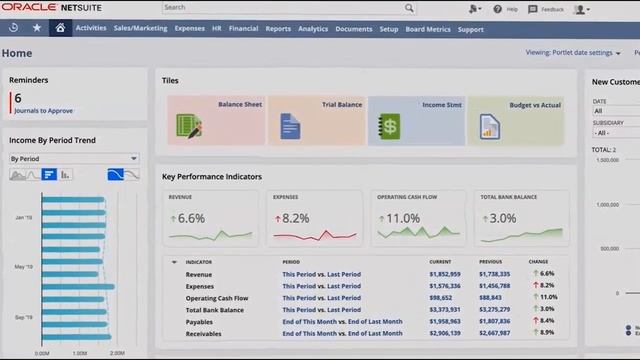Click the Expenses KPI card
Screen dimensions: 640x360
pos(315,218)
